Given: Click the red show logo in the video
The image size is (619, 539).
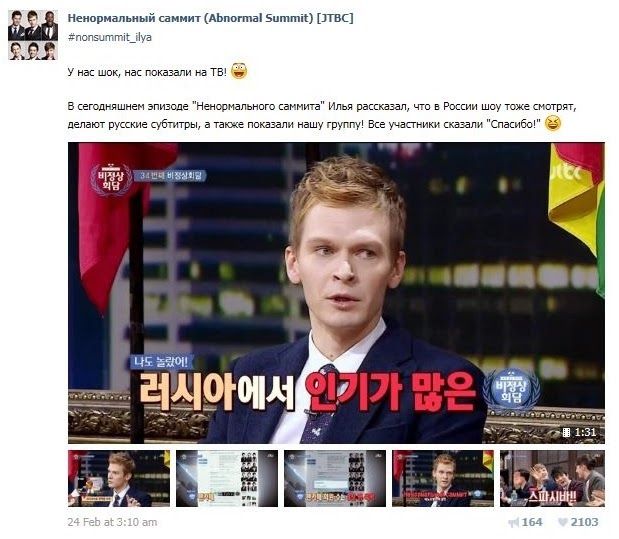Looking at the screenshot, I should tap(111, 180).
